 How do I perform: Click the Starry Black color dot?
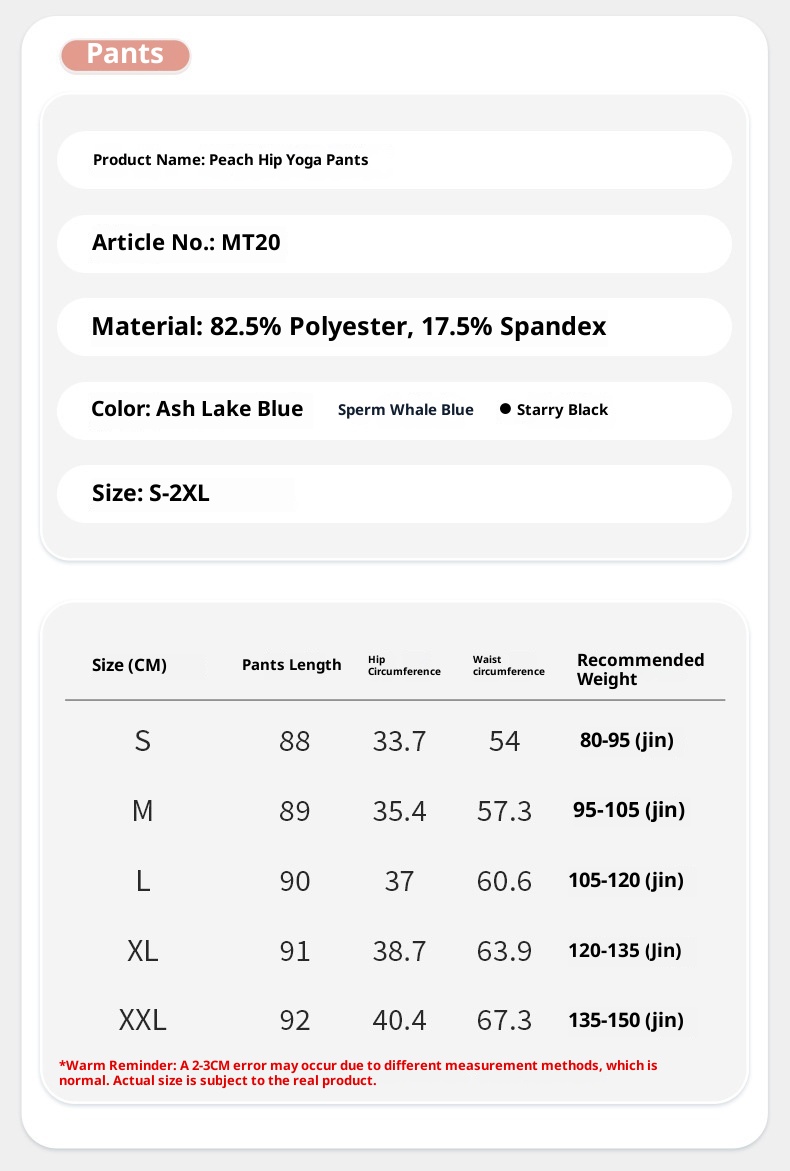pos(505,409)
